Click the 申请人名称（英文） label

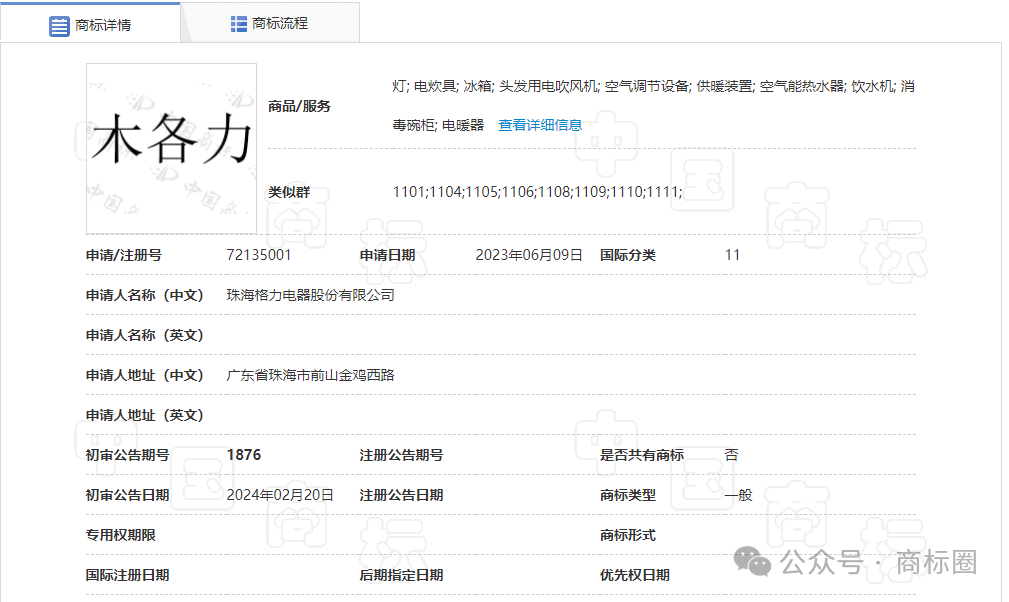(x=145, y=335)
